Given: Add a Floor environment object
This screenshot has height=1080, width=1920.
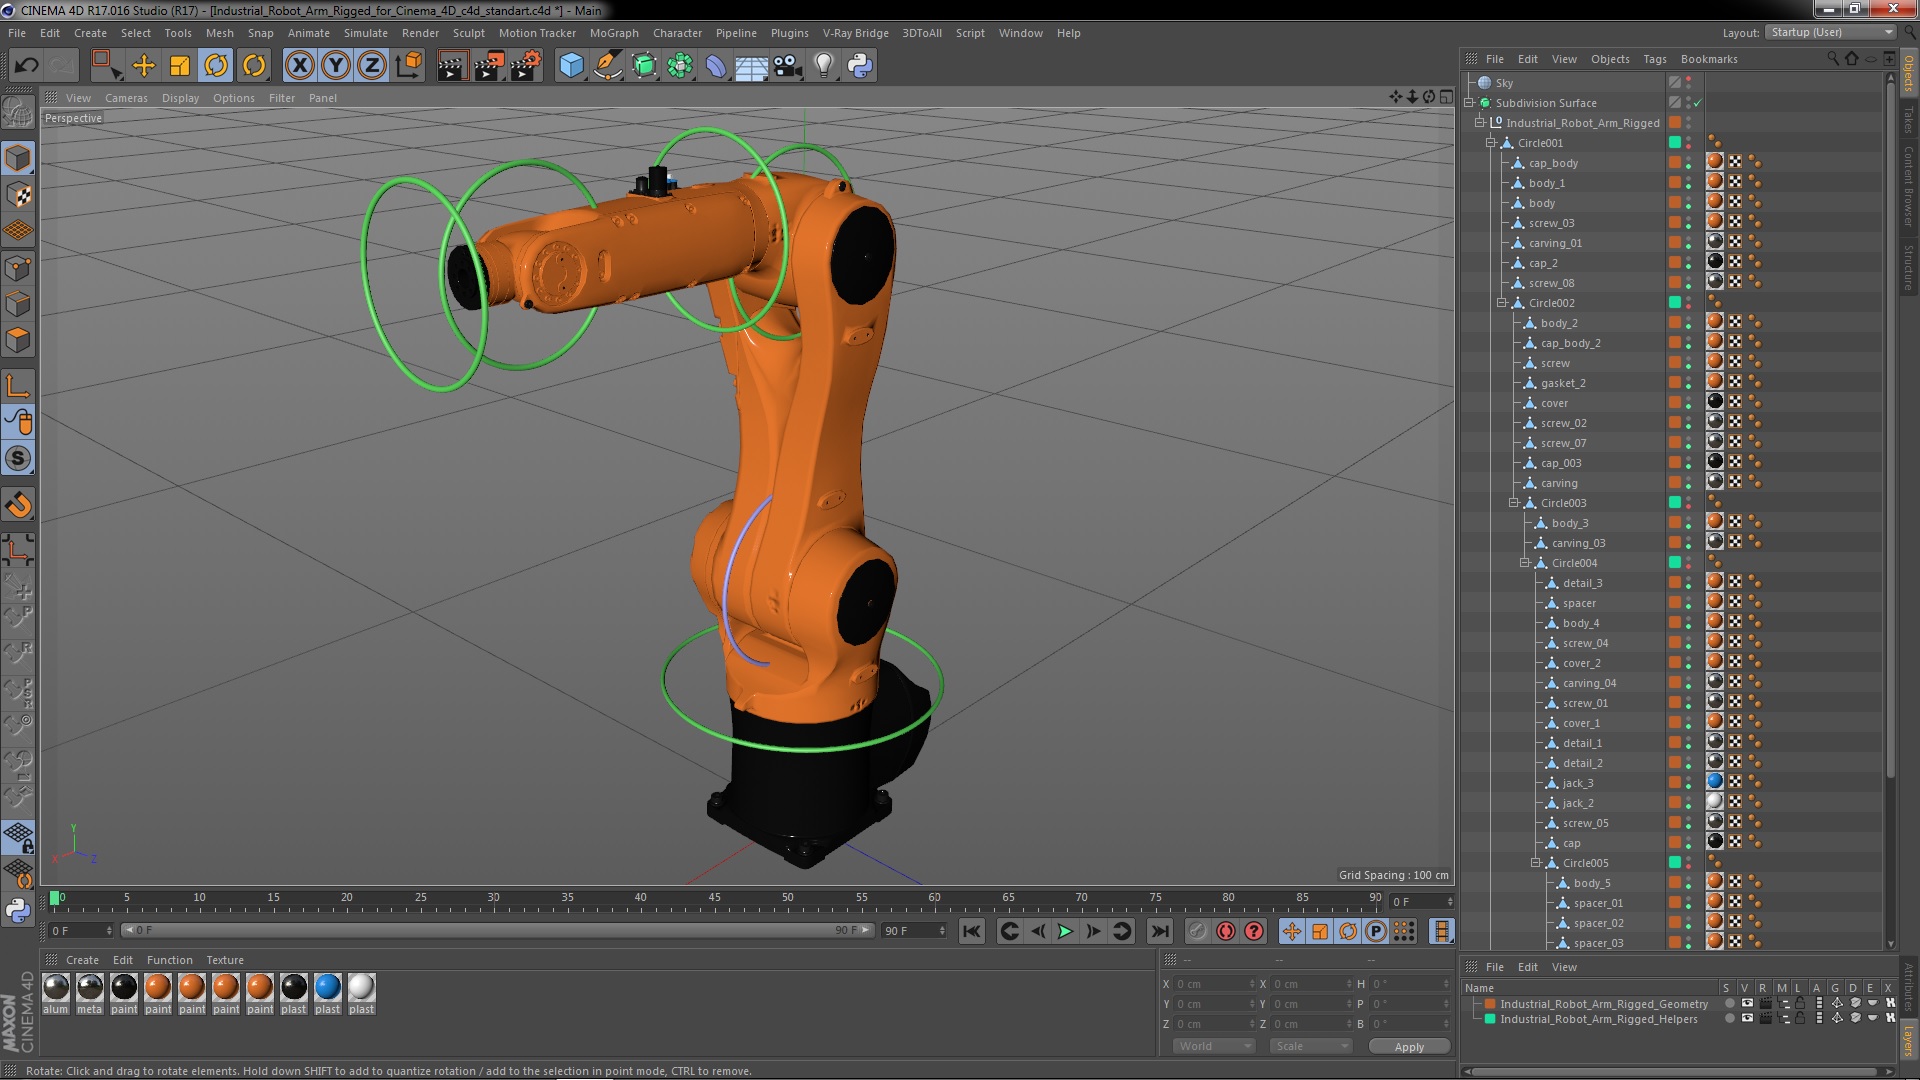Looking at the screenshot, I should pos(752,66).
